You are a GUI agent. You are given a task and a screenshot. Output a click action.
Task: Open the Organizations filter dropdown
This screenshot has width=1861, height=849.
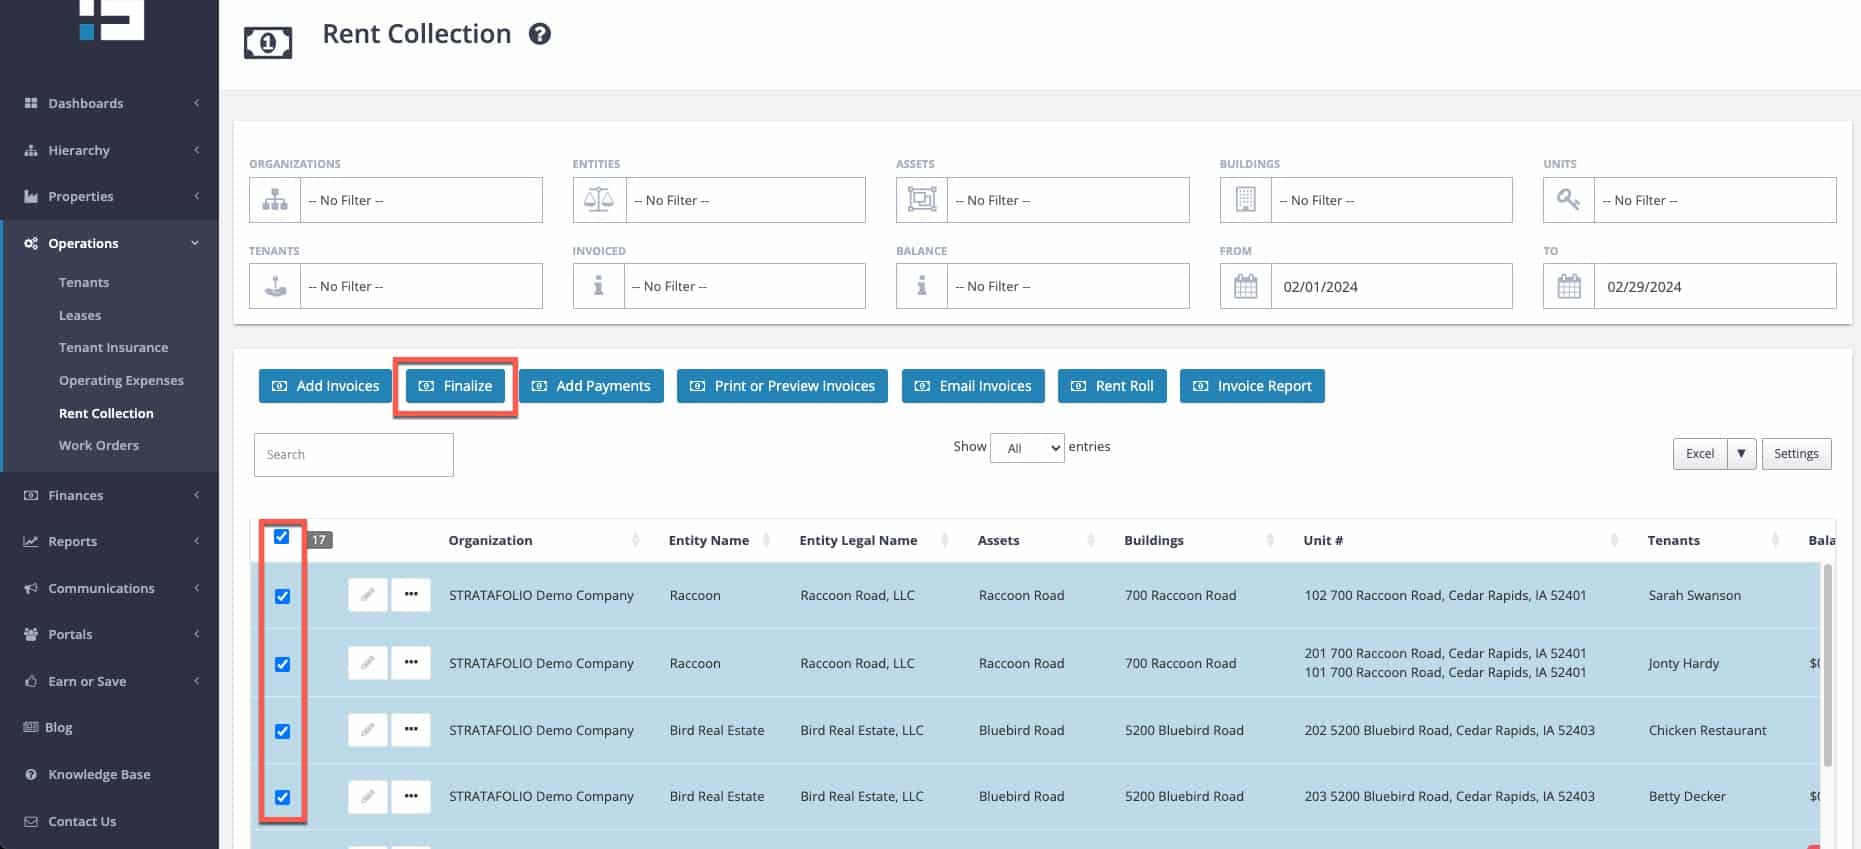tap(420, 200)
